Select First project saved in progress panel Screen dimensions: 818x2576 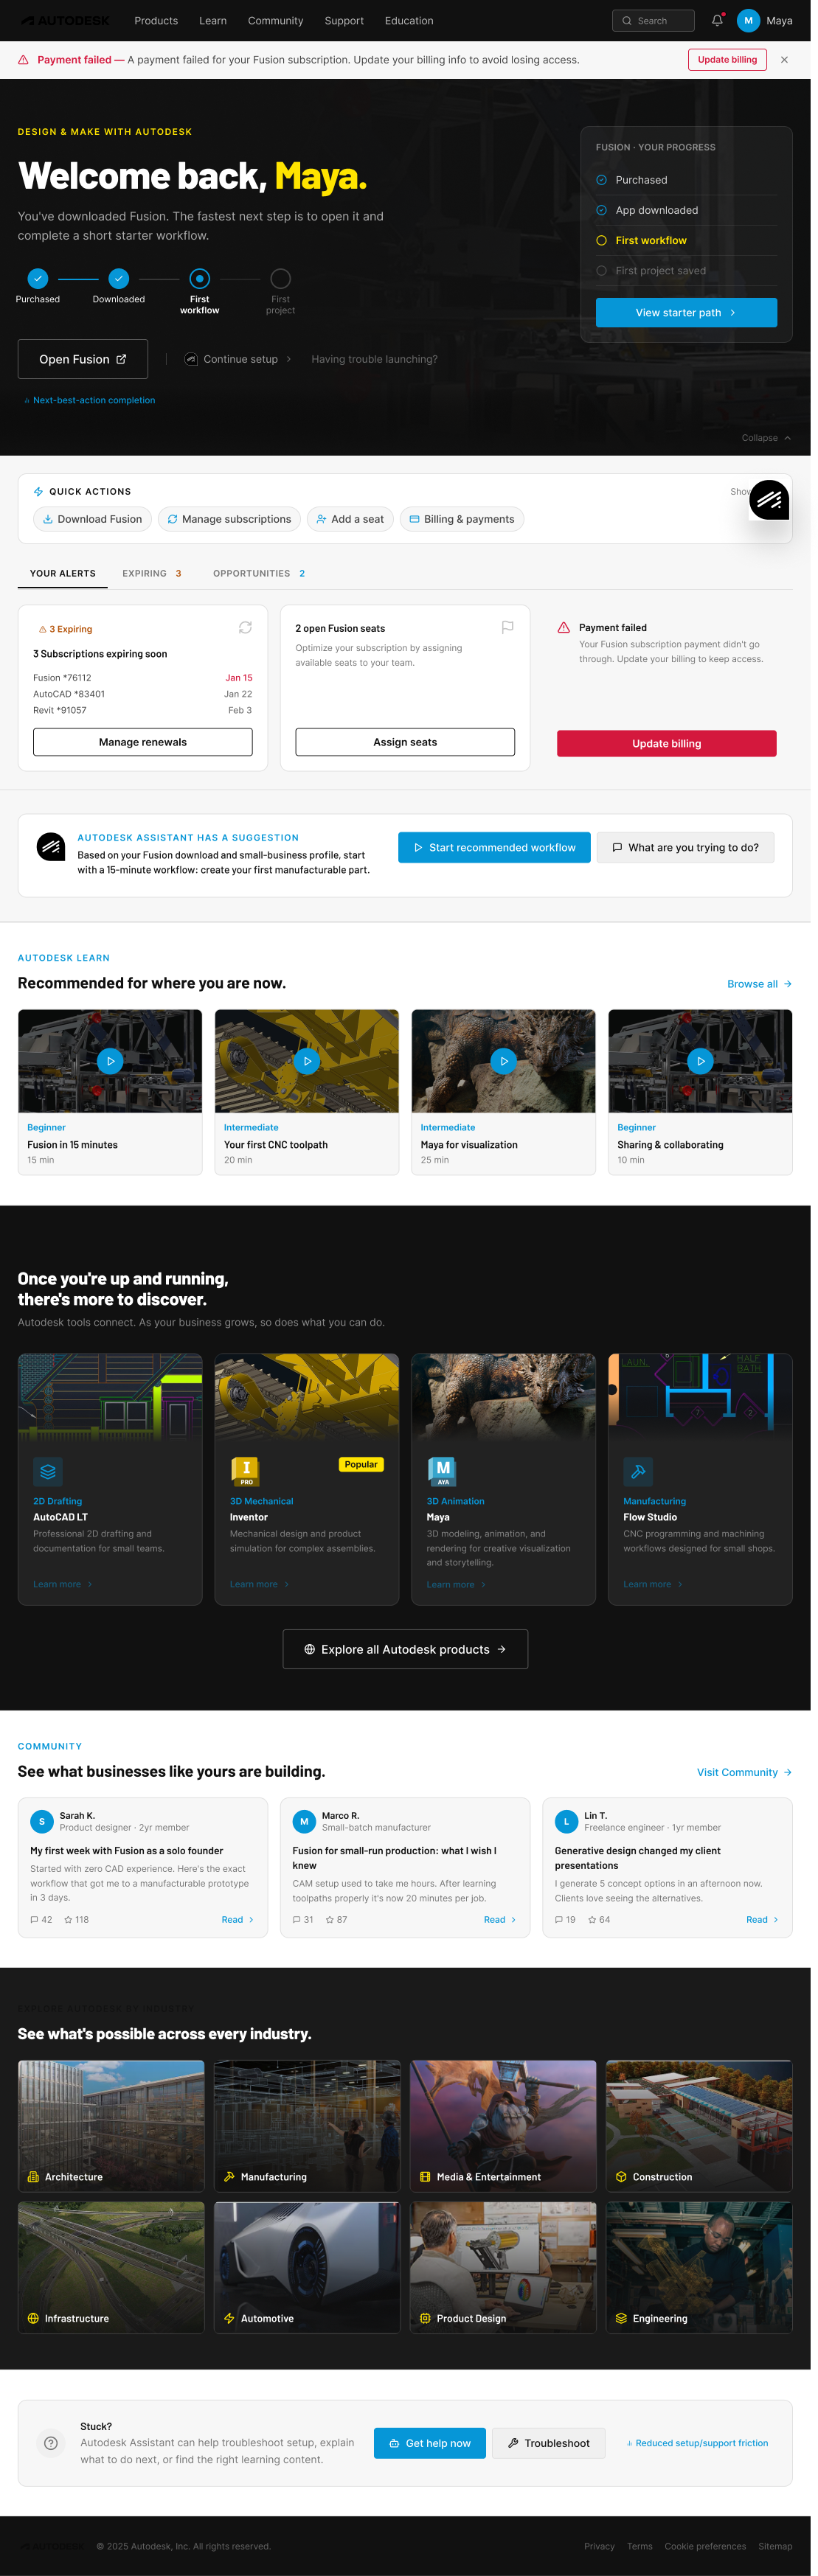(x=686, y=271)
